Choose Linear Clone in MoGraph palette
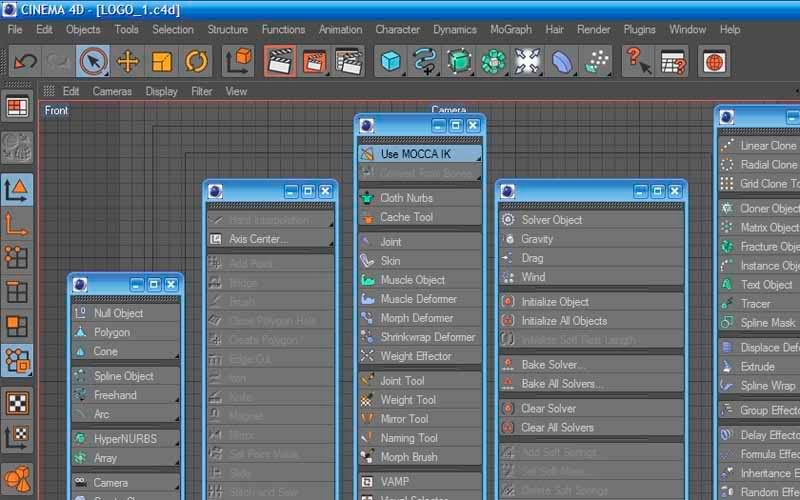This screenshot has height=500, width=800. [x=759, y=146]
